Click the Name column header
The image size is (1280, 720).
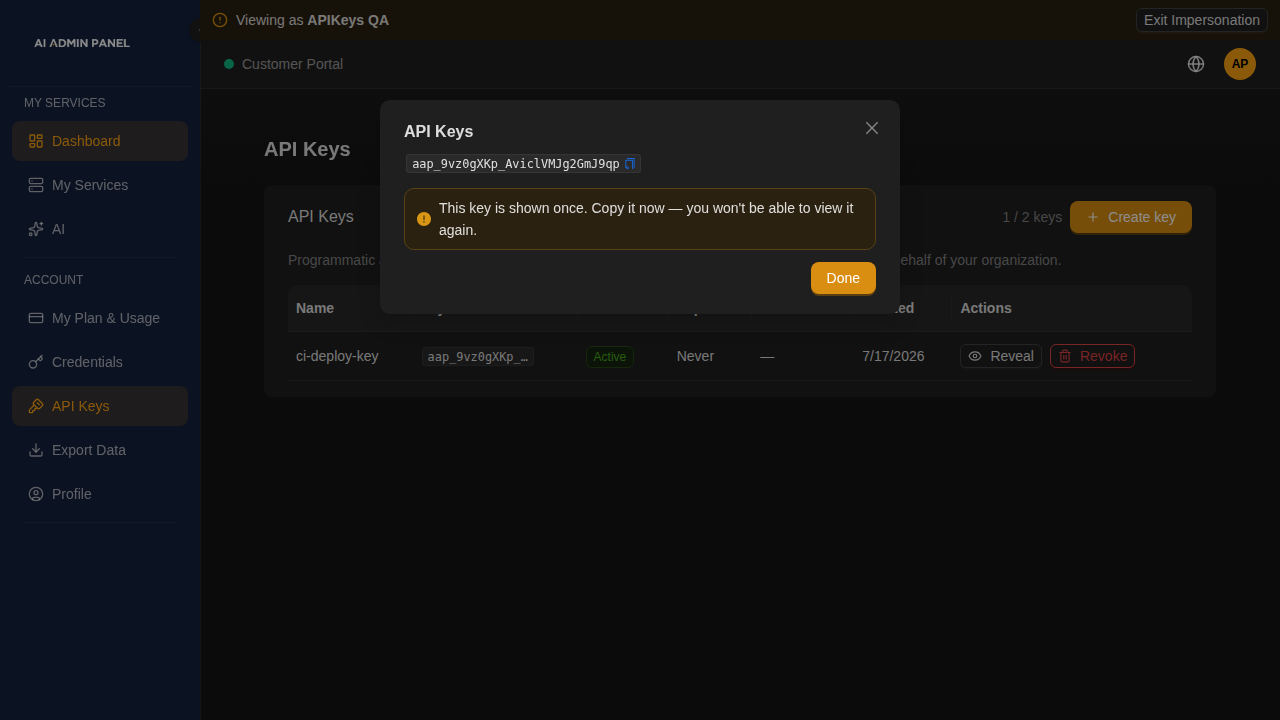point(315,308)
